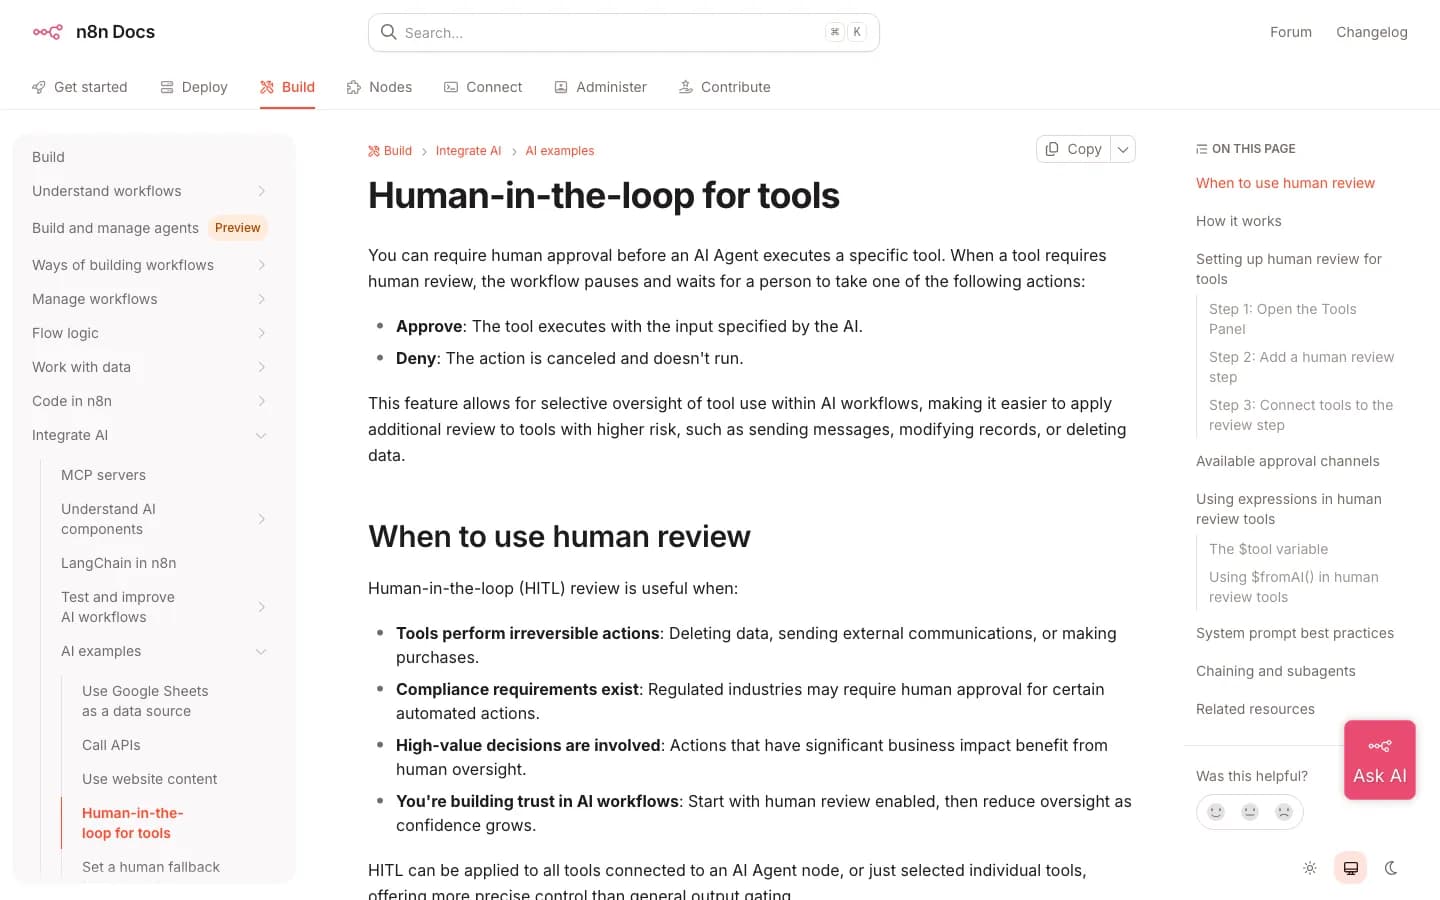Open MCP servers sidebar page

point(103,475)
